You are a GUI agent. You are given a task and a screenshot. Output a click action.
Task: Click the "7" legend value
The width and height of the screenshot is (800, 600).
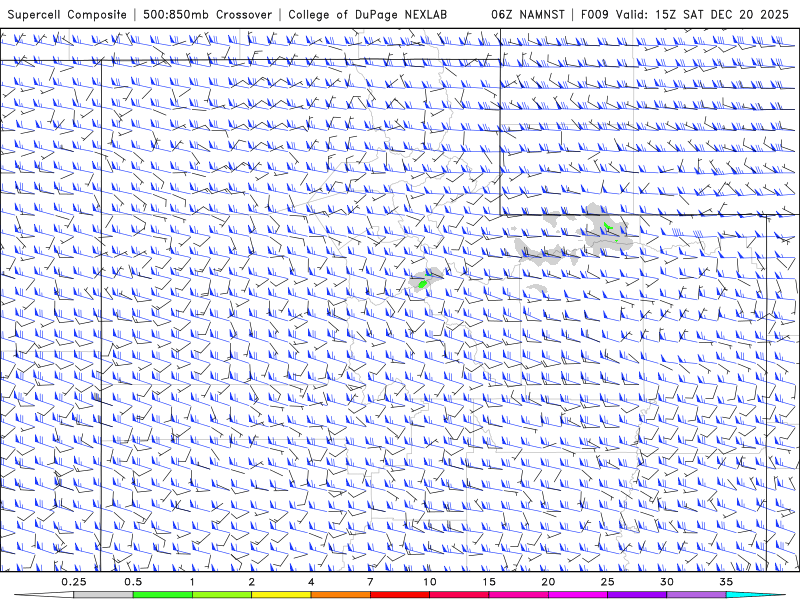tap(370, 582)
